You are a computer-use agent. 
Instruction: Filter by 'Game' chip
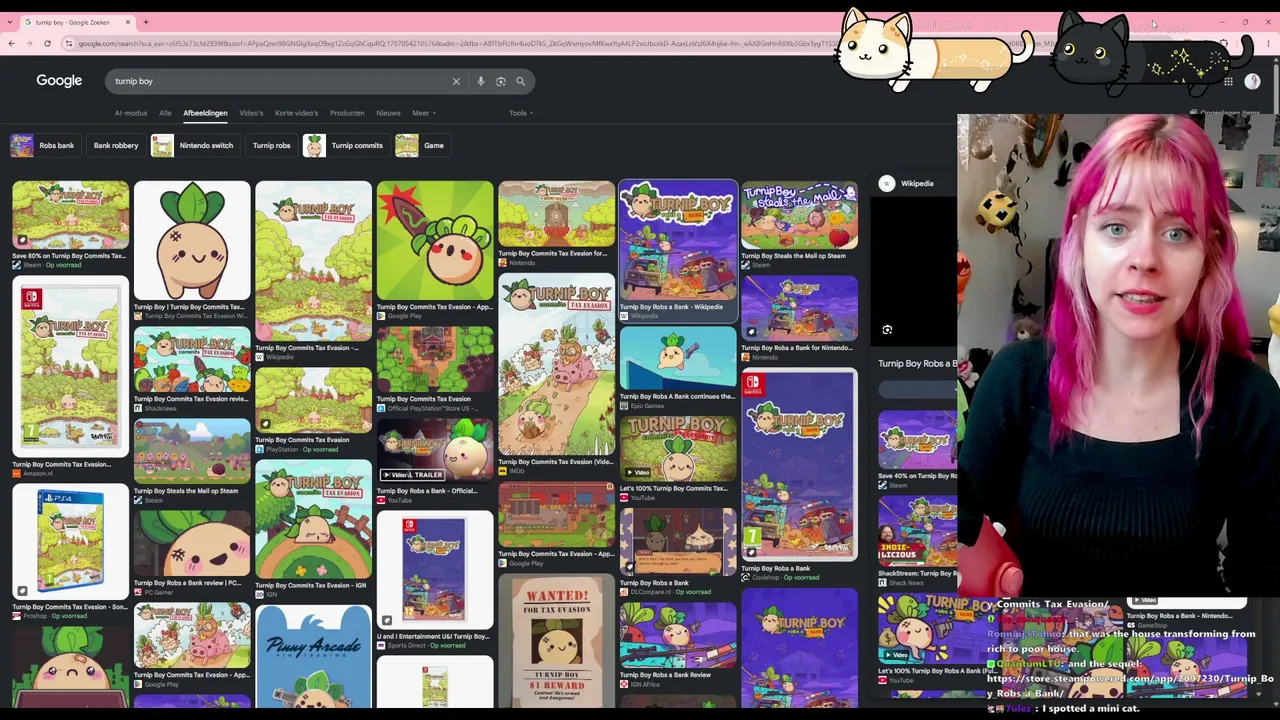click(x=421, y=146)
